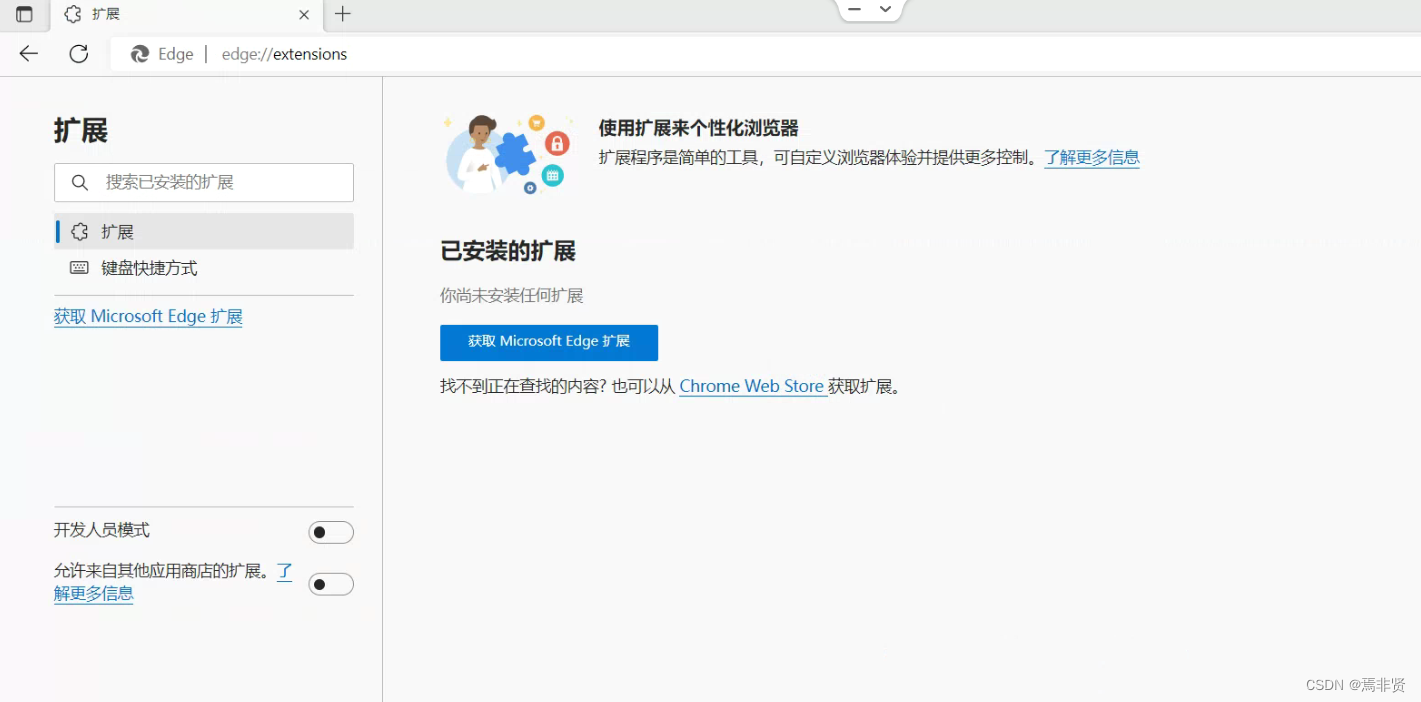Close the 扩展 browser tab
The height and width of the screenshot is (702, 1421).
pos(304,14)
